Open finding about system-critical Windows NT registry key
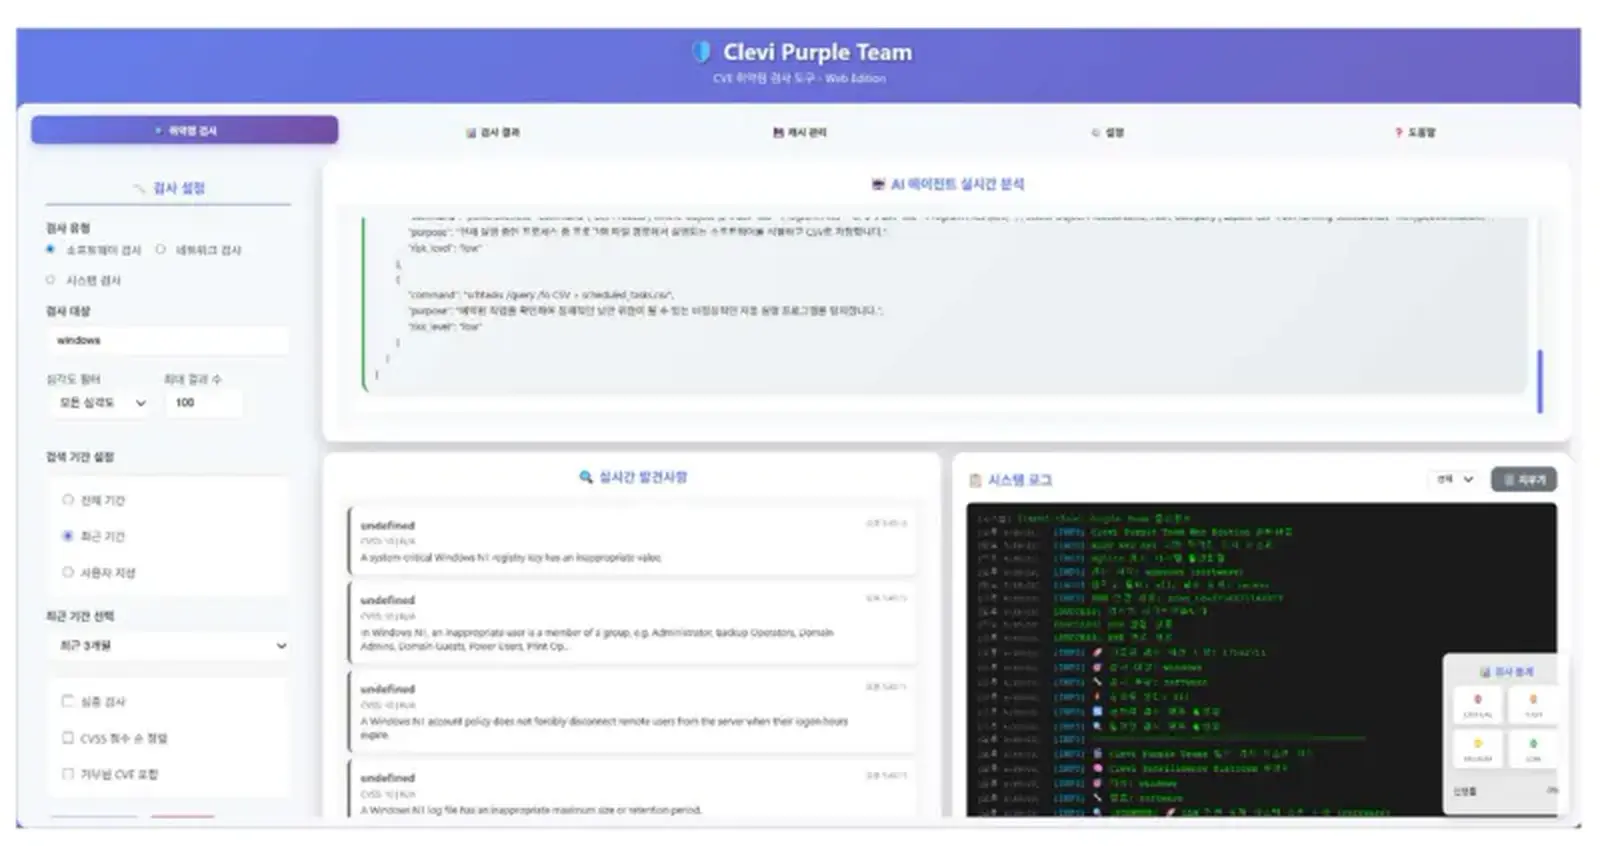The width and height of the screenshot is (1600, 846). (x=632, y=541)
